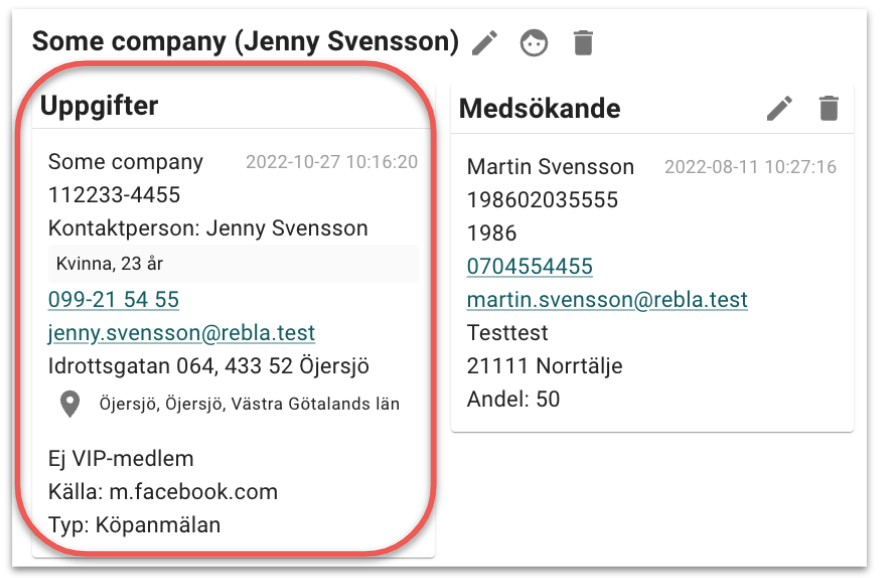This screenshot has width=883, height=578.
Task: Click the Some company (Jenny Svensson) title
Action: click(245, 42)
